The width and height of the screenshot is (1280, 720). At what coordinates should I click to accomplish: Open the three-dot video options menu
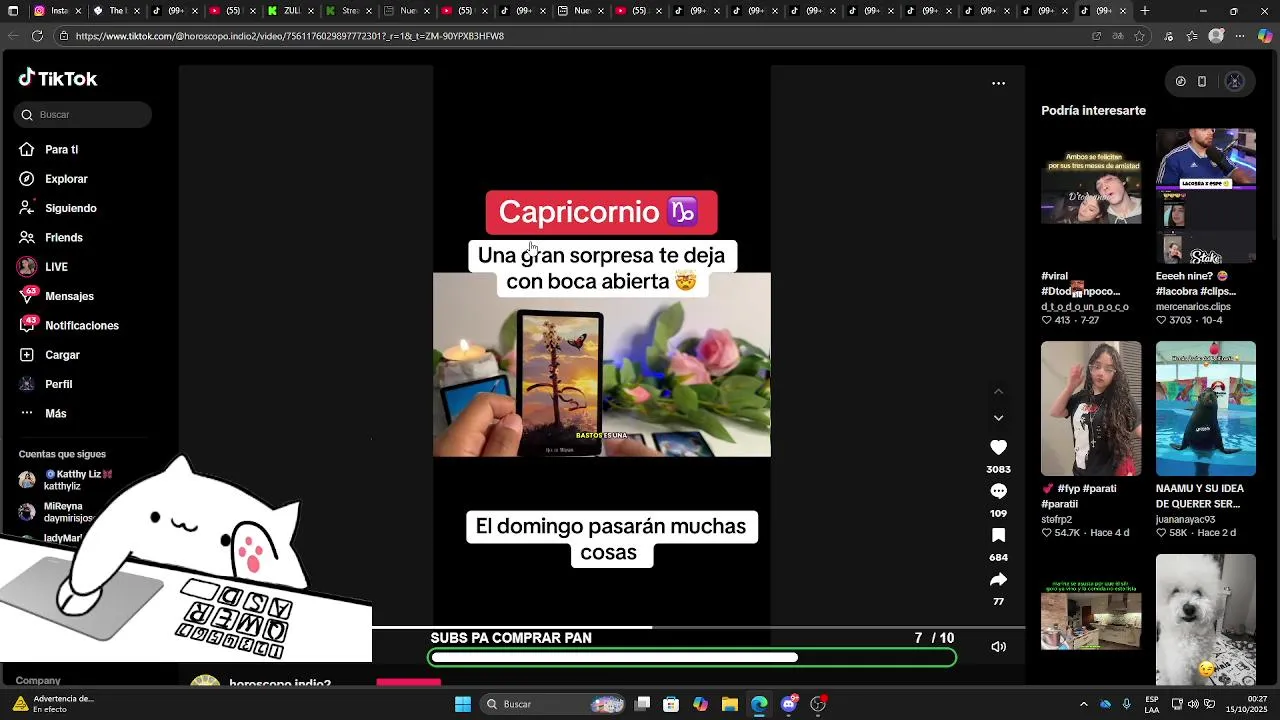coord(998,83)
